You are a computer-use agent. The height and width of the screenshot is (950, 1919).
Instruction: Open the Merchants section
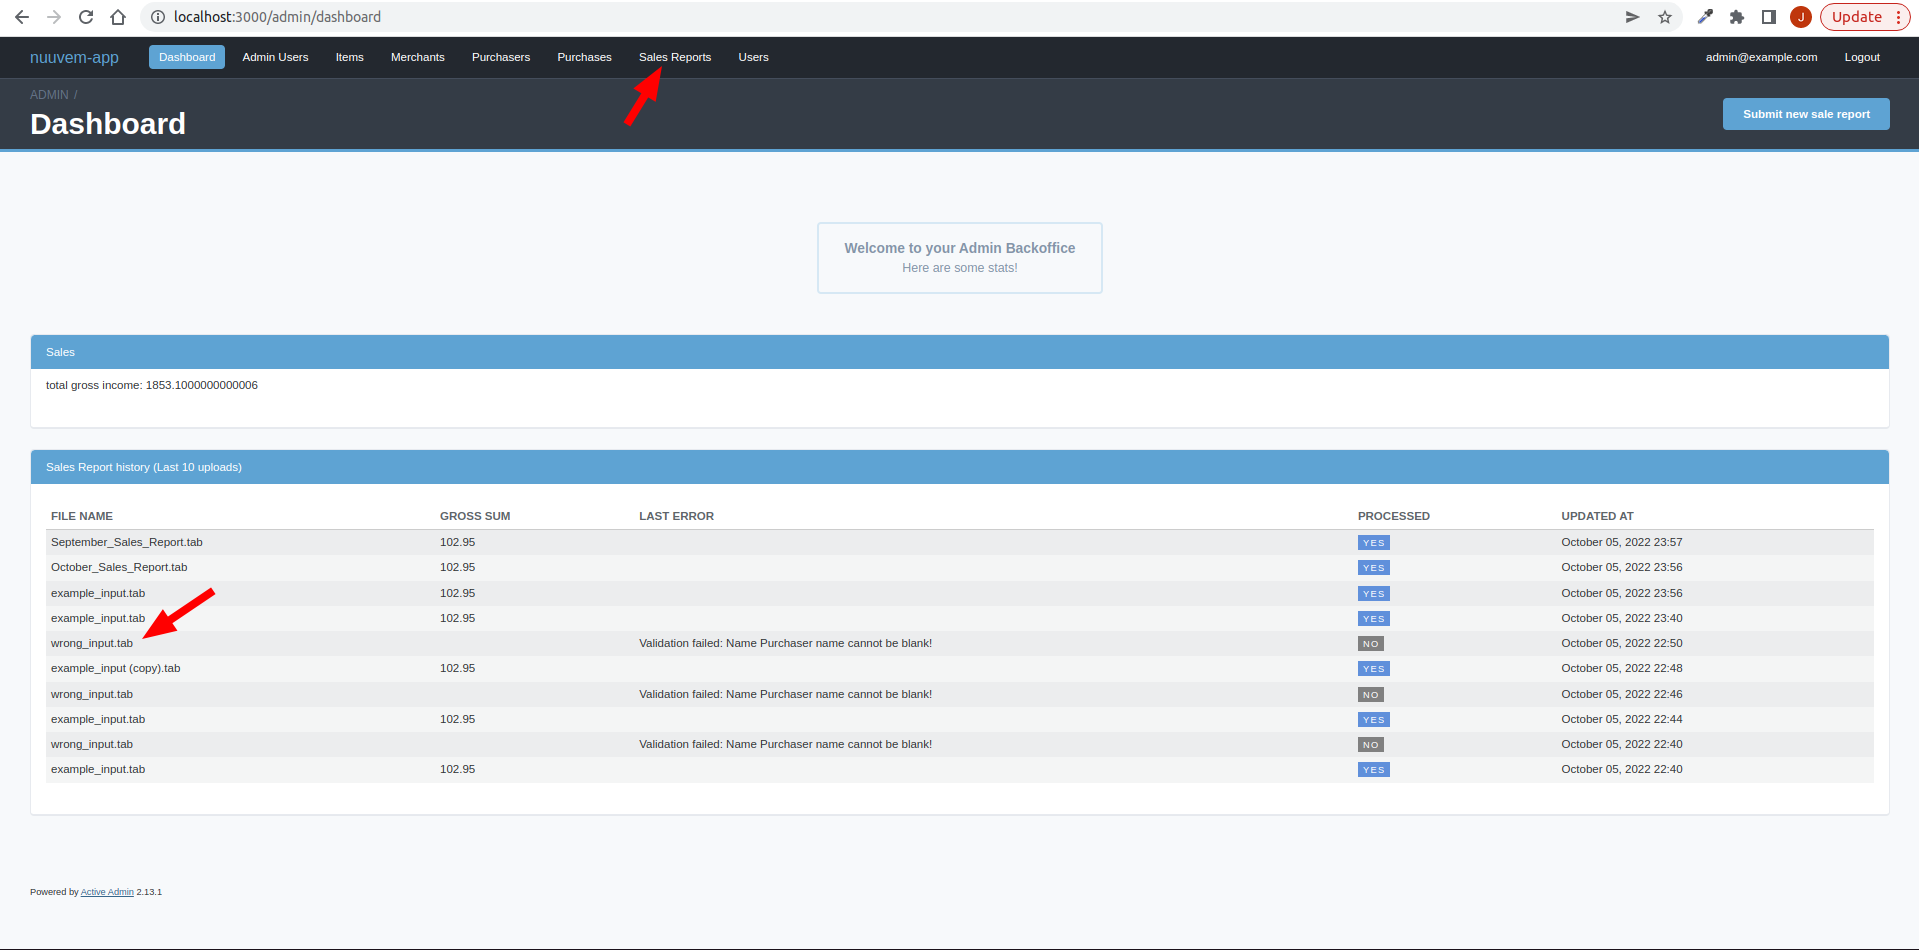[417, 57]
